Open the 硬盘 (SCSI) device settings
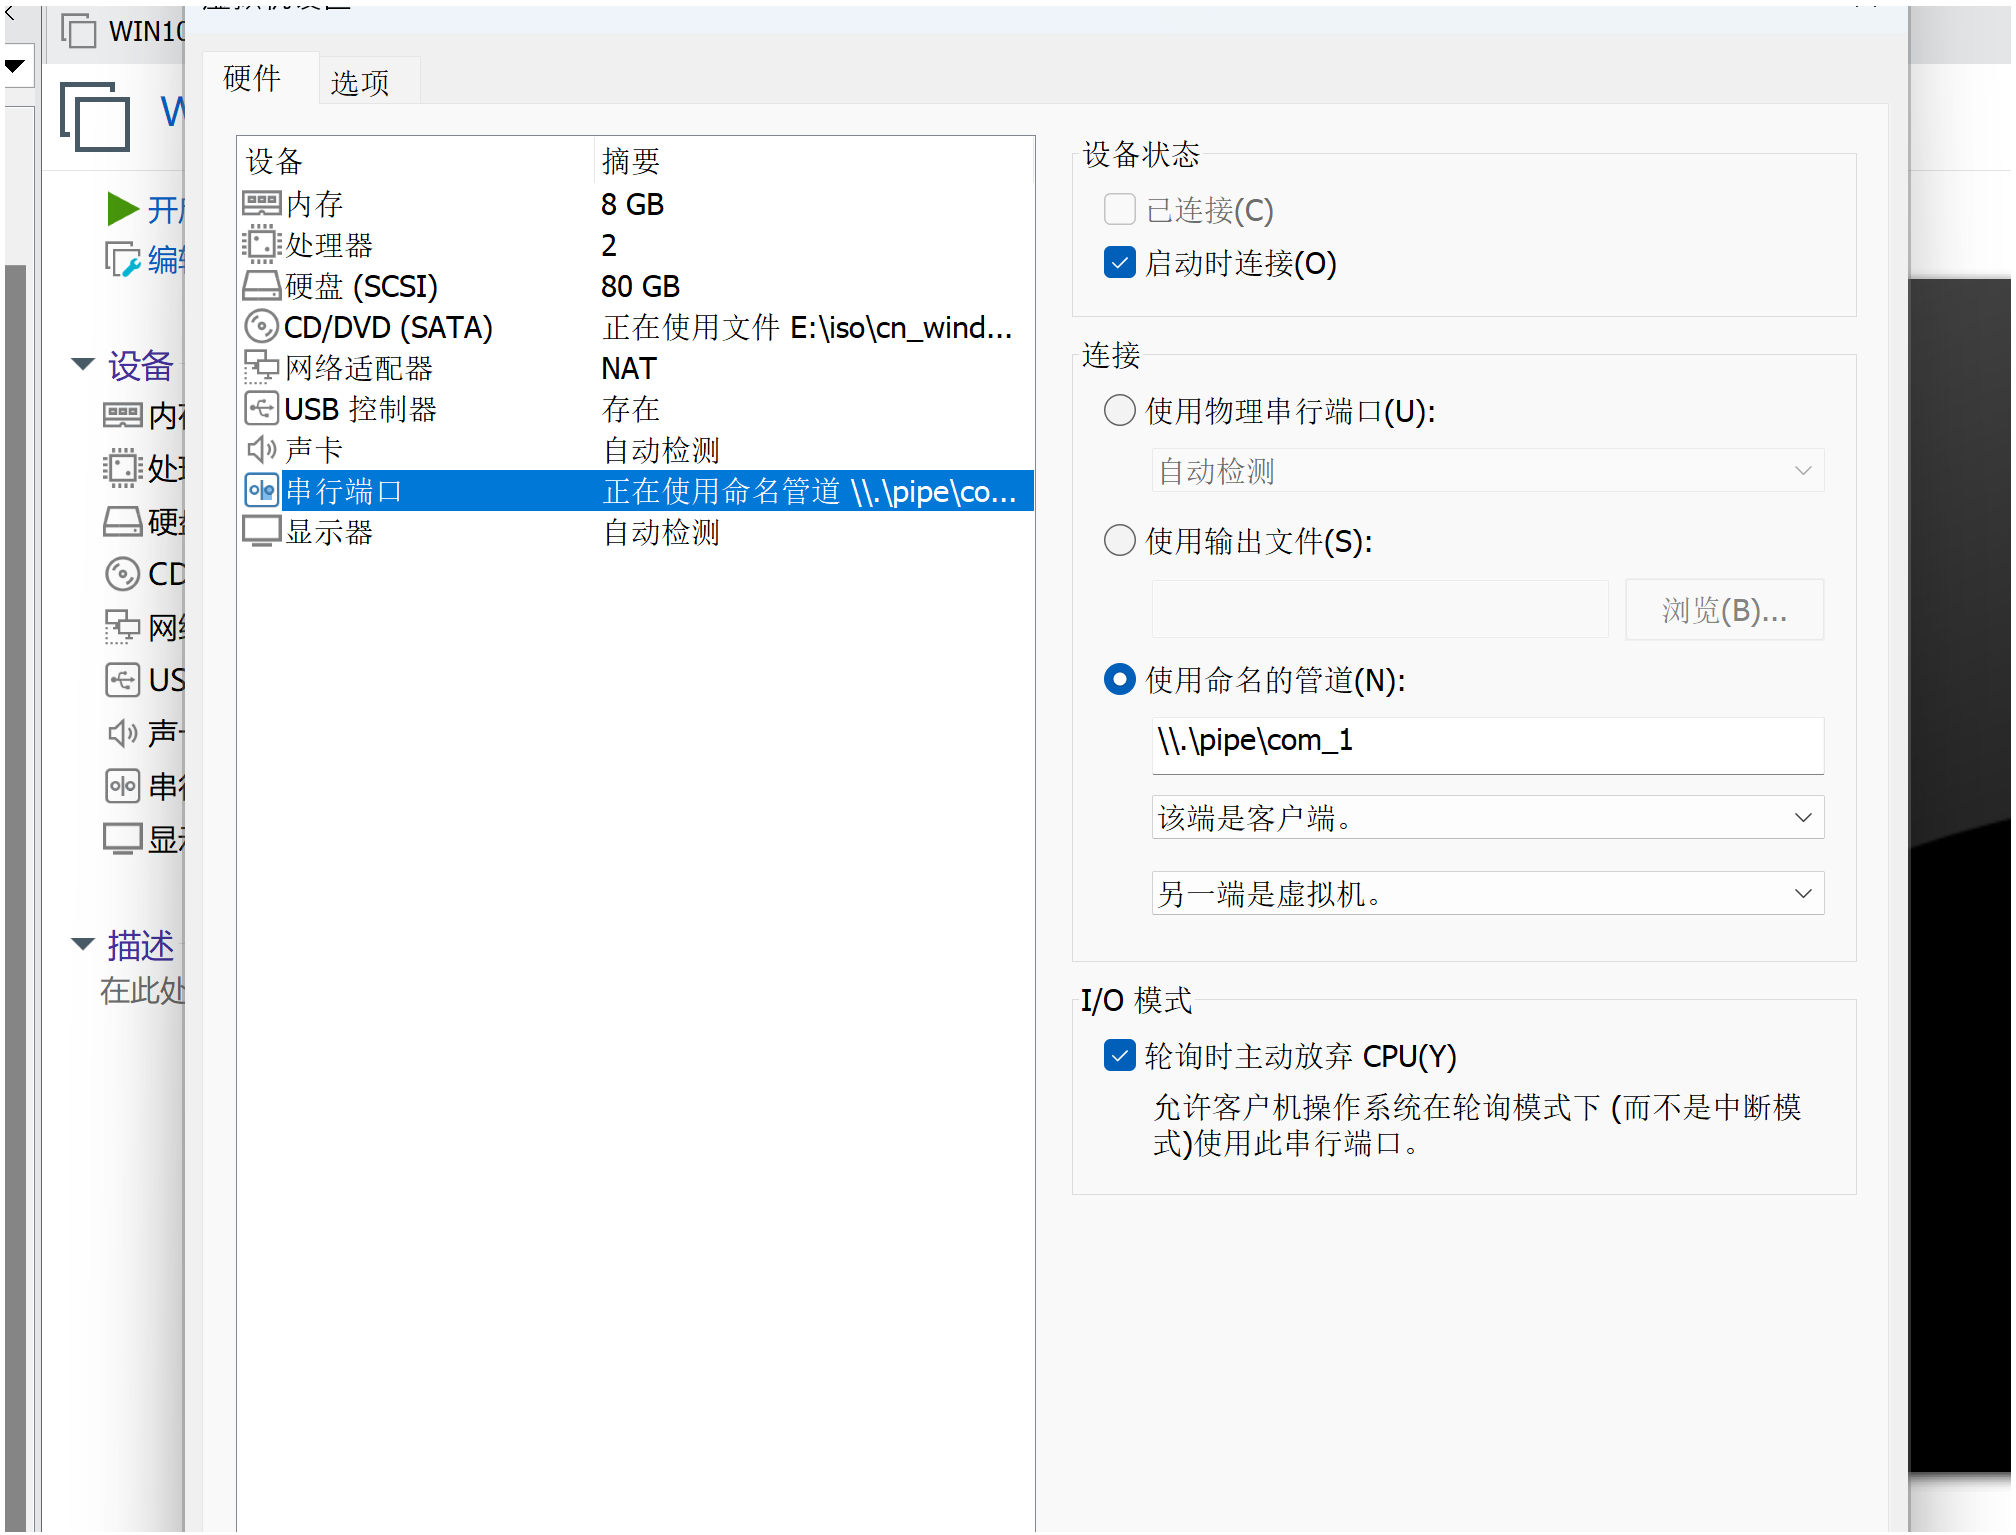 pos(360,286)
